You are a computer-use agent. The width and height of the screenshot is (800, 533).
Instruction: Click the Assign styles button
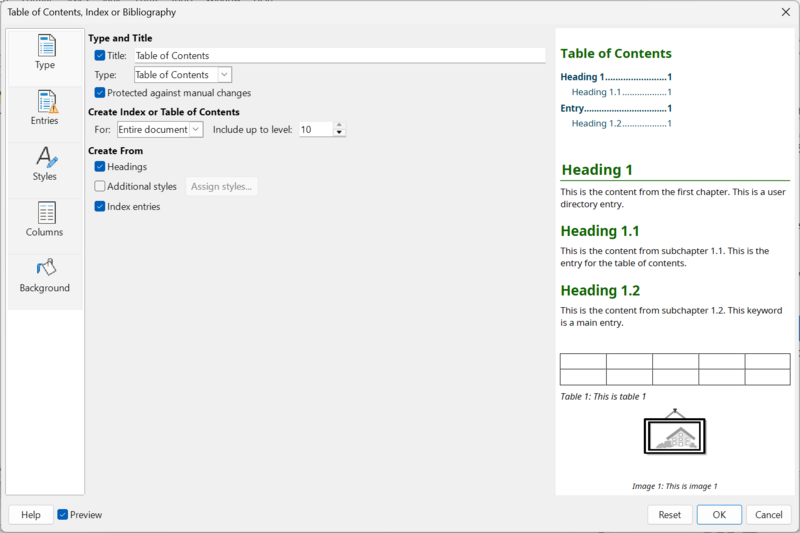(x=221, y=187)
